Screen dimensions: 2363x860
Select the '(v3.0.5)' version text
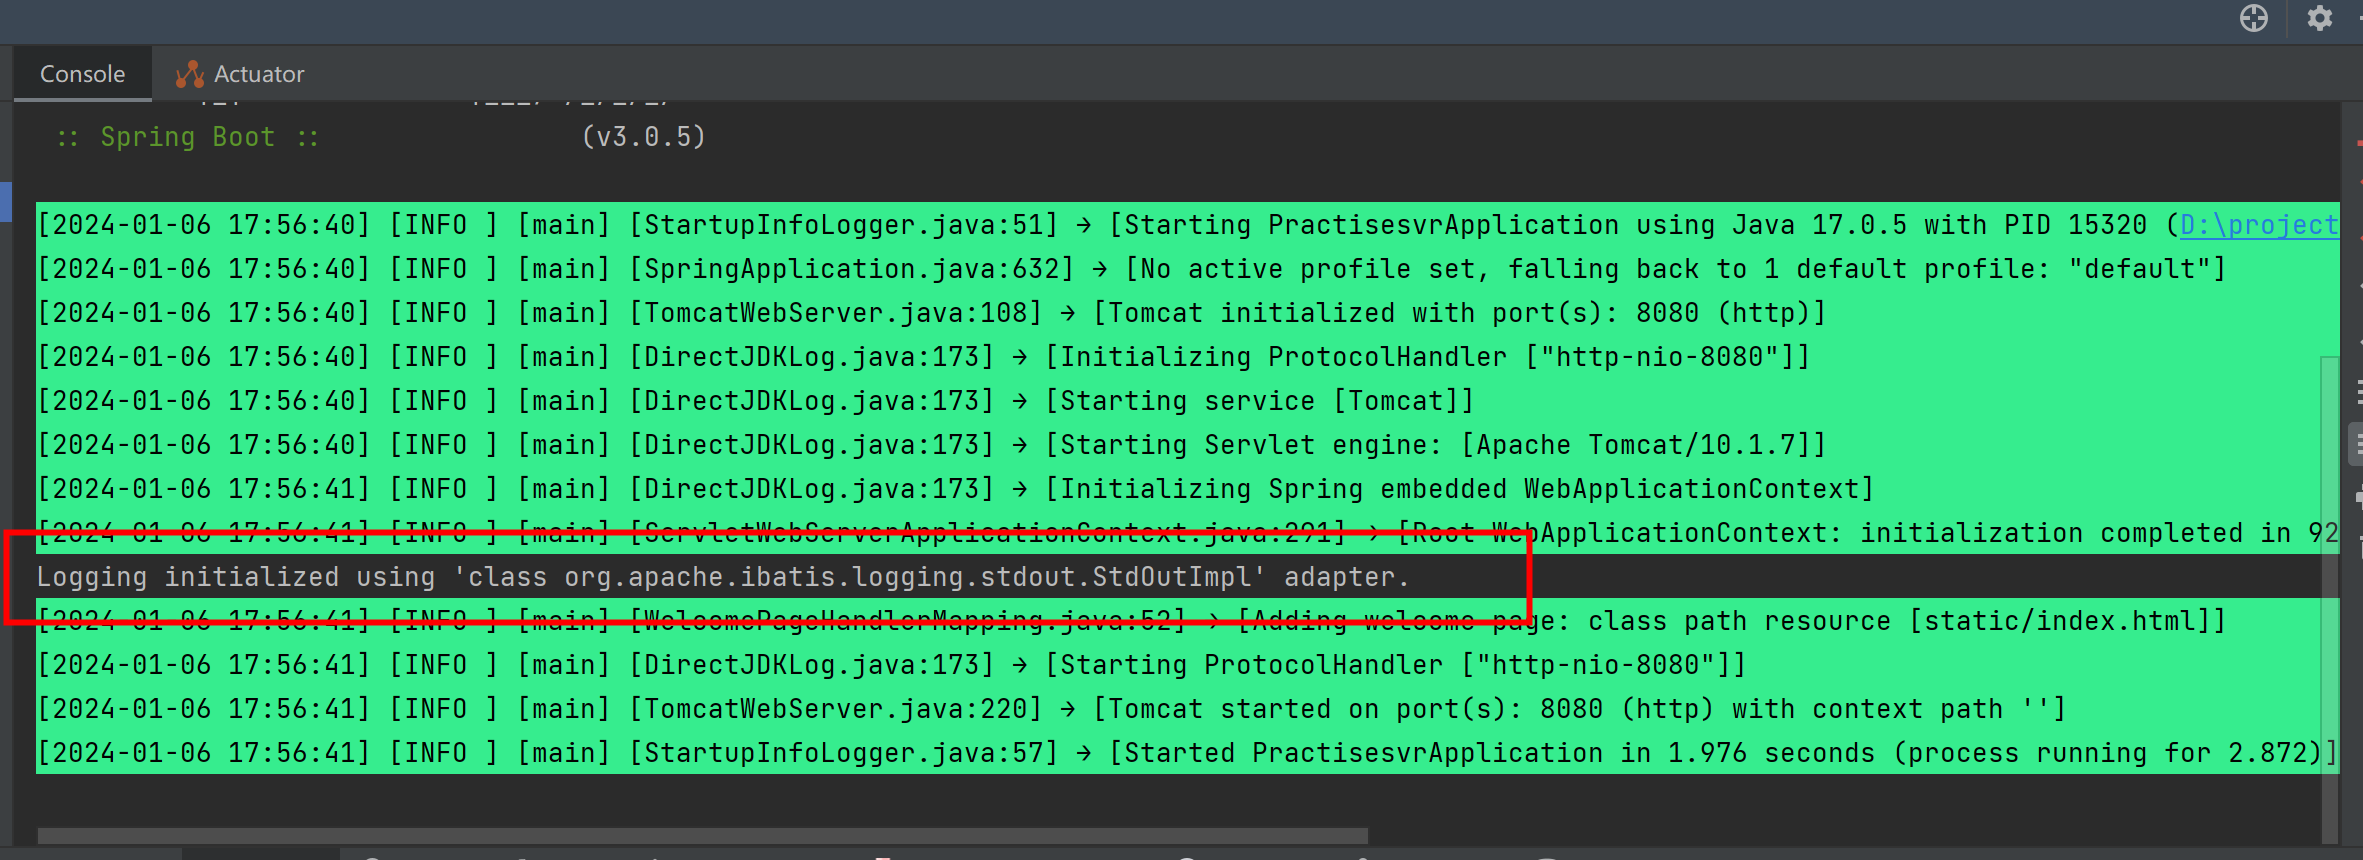point(644,137)
